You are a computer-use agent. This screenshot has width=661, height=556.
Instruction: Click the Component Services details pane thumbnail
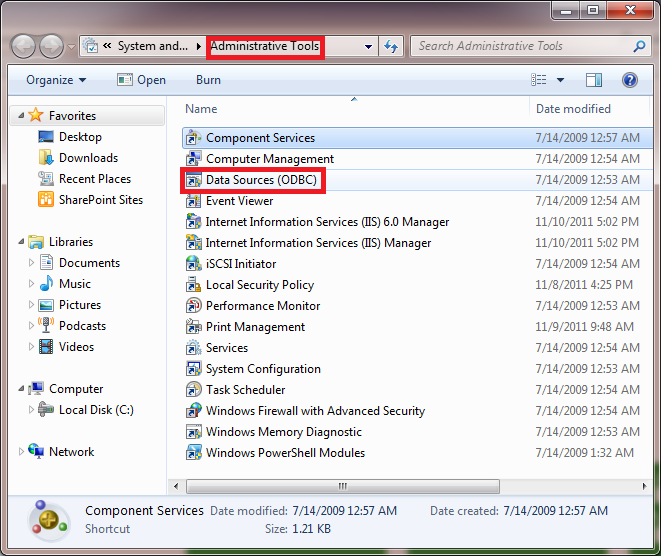tap(48, 520)
